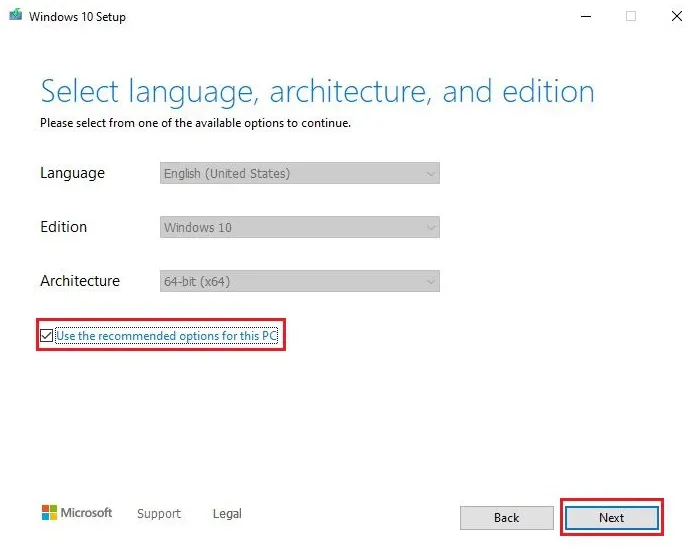This screenshot has width=691, height=549.
Task: Click the 'Windows 10 Setup' title bar text
Action: [x=77, y=17]
